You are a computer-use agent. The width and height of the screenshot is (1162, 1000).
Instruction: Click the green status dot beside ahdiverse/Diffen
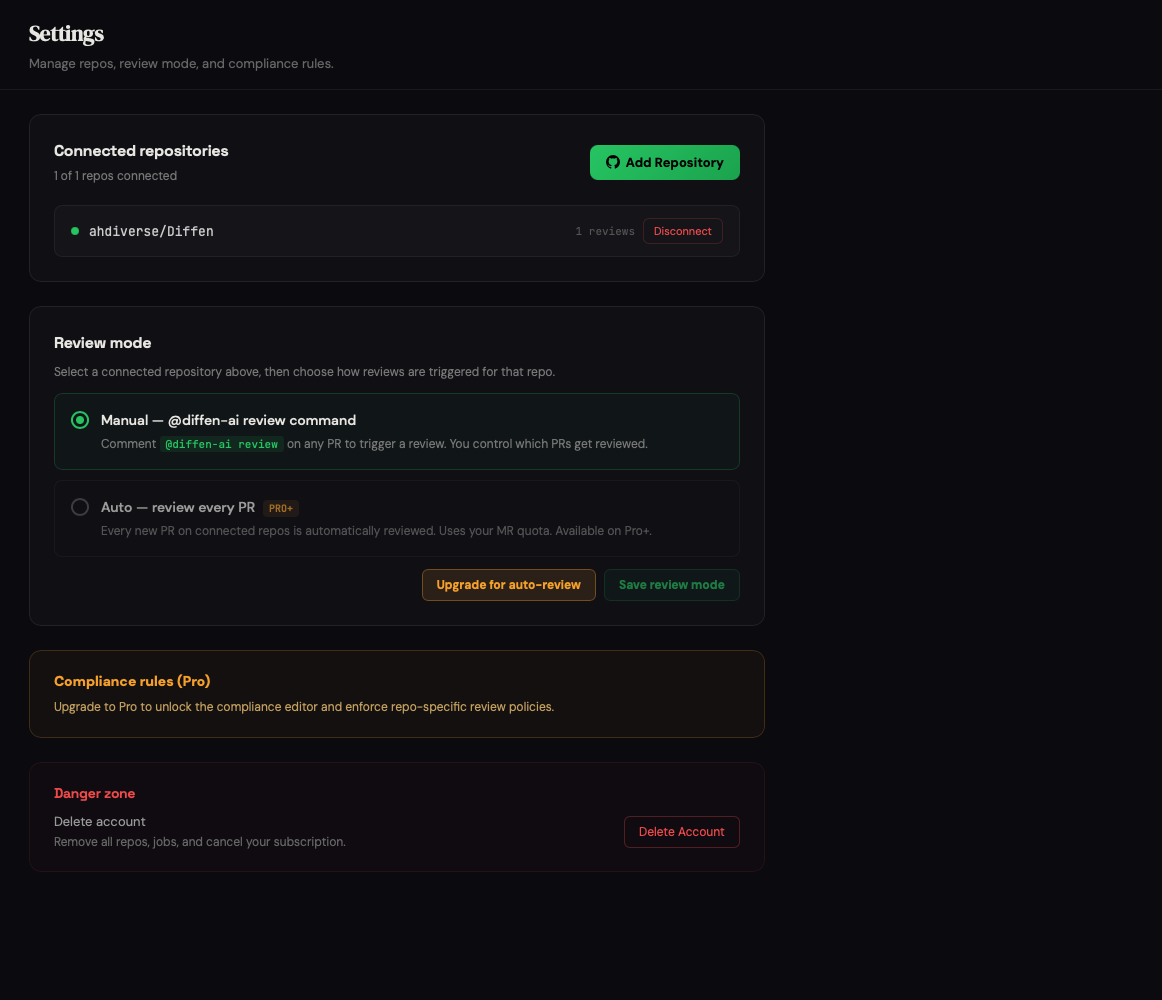(x=74, y=231)
